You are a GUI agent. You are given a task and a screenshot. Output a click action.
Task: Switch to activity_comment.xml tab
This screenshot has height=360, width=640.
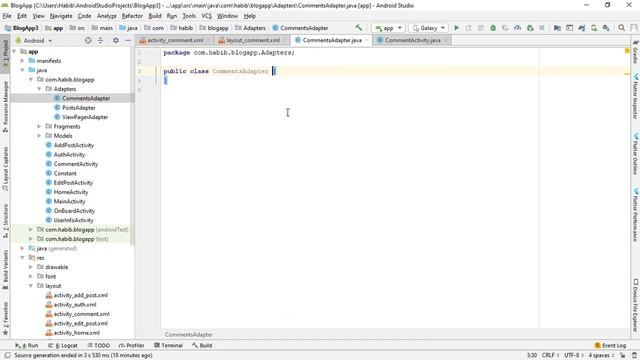(175, 40)
